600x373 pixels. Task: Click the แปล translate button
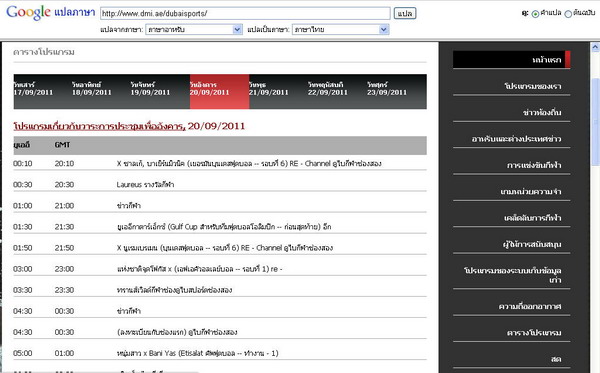405,13
